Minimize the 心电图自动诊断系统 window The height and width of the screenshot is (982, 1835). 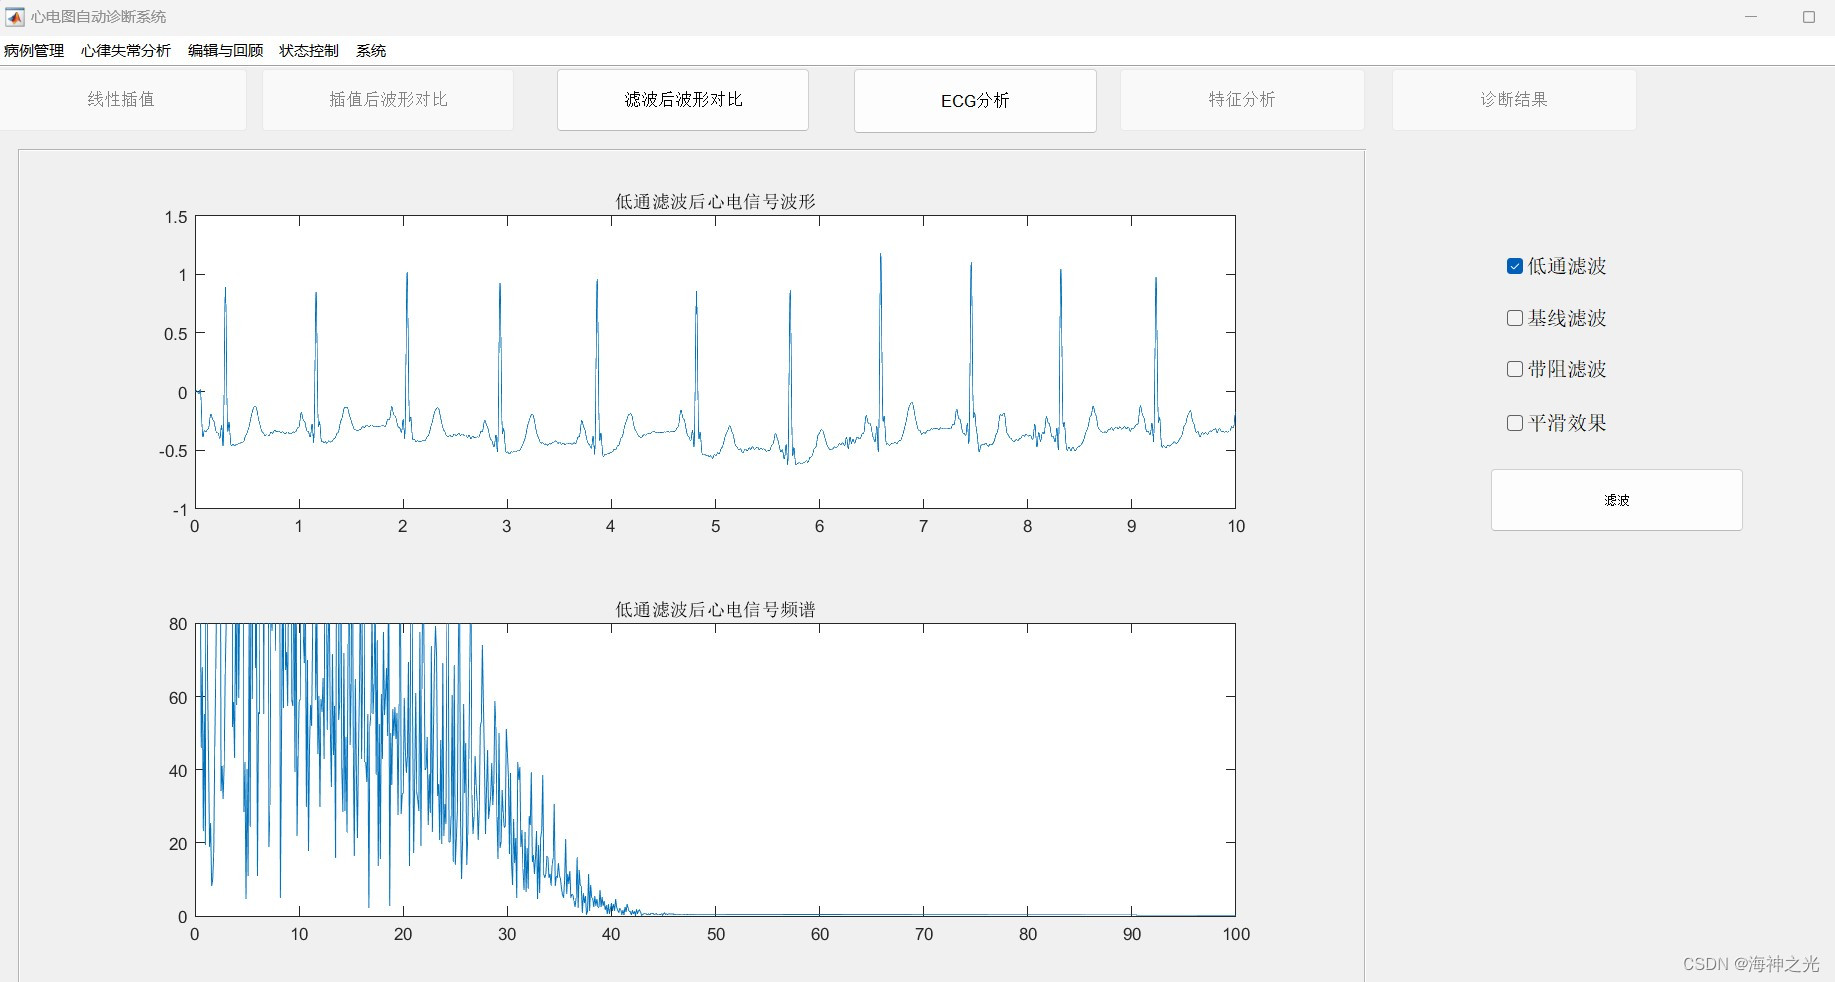1751,17
